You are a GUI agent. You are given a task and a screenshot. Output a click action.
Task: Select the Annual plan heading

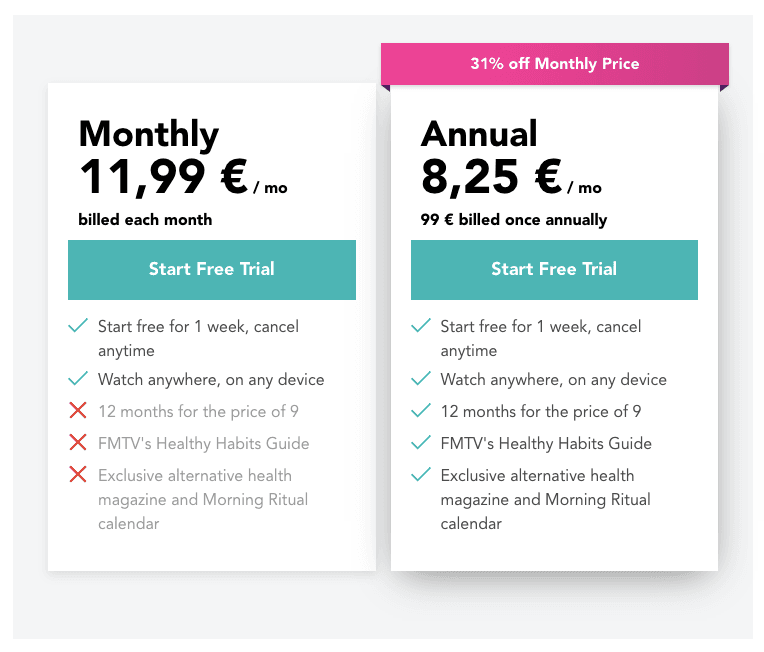pos(479,133)
